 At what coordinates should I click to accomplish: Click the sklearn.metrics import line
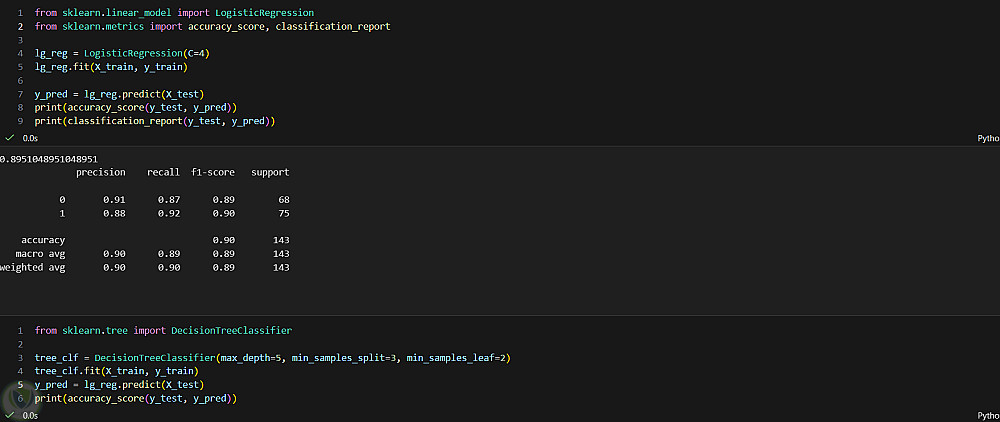point(212,26)
